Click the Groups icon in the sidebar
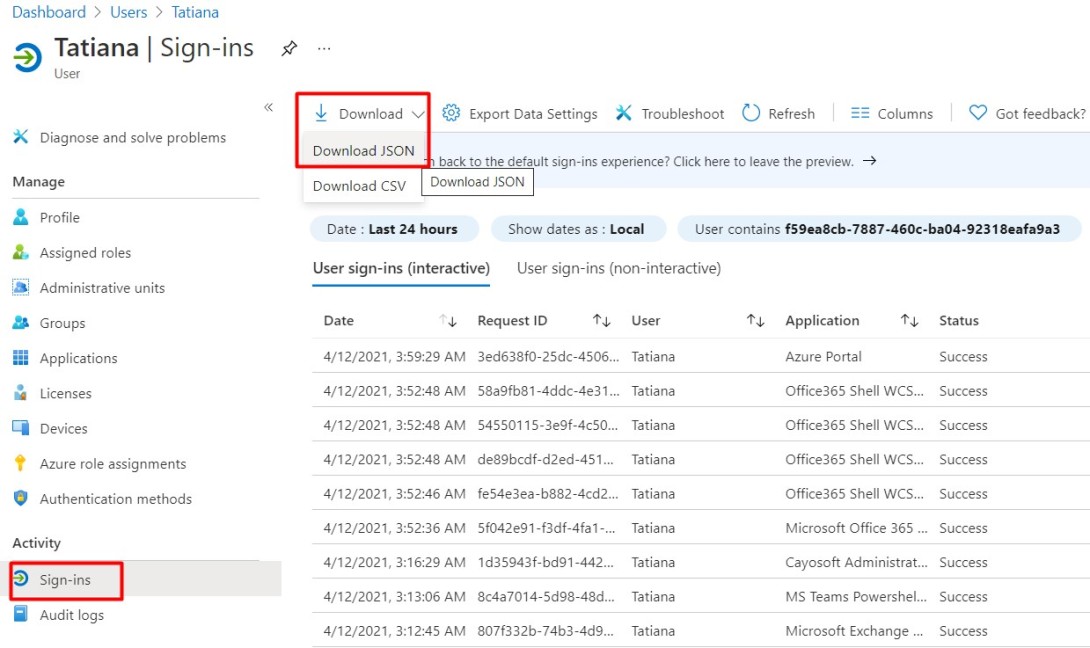The height and width of the screenshot is (648, 1090). tap(21, 323)
